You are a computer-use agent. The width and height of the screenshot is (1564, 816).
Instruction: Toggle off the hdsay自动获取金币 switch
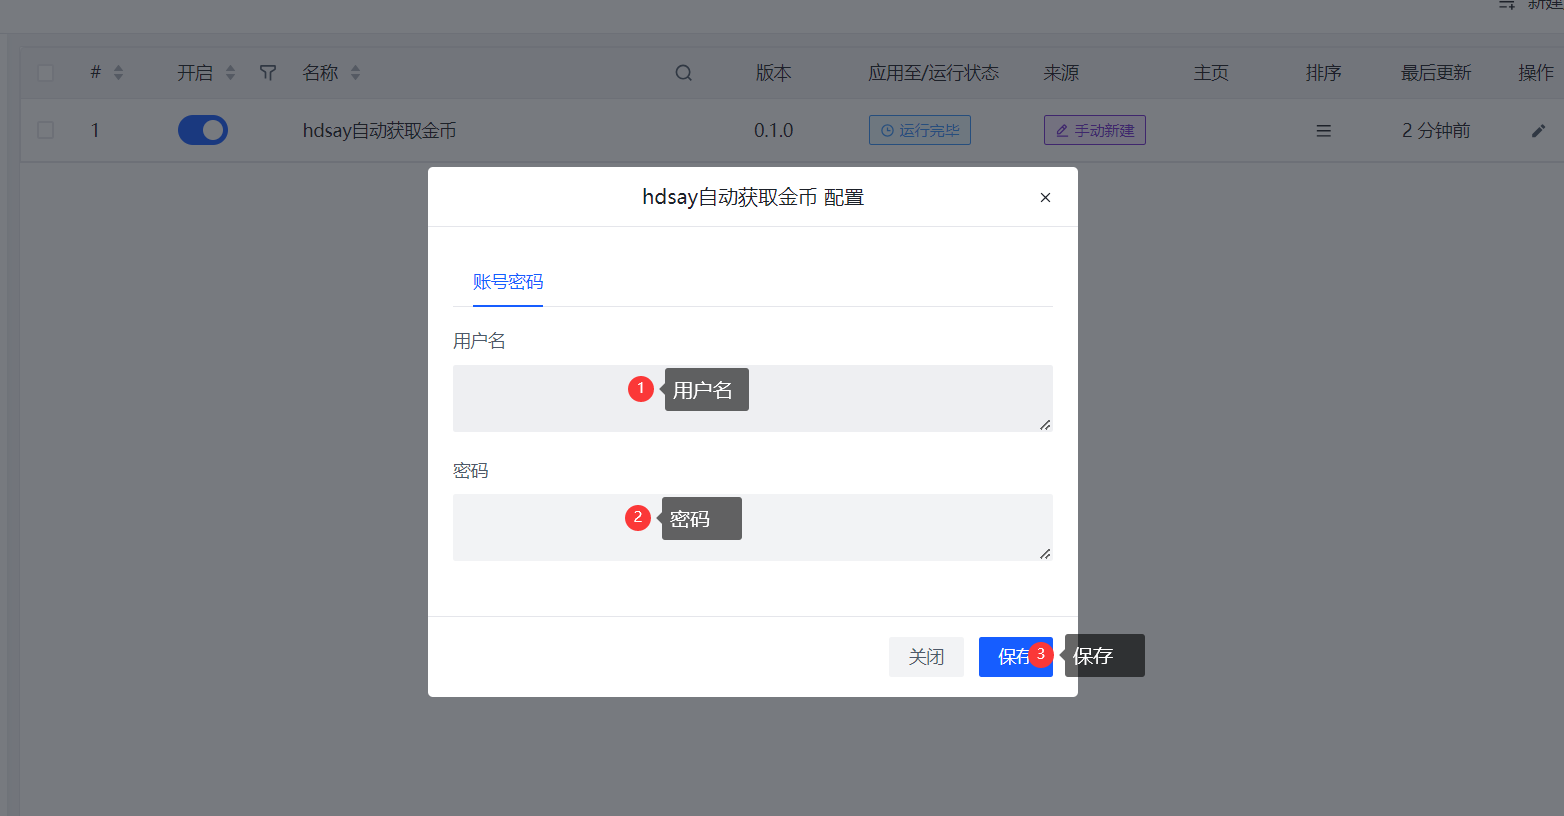[203, 130]
